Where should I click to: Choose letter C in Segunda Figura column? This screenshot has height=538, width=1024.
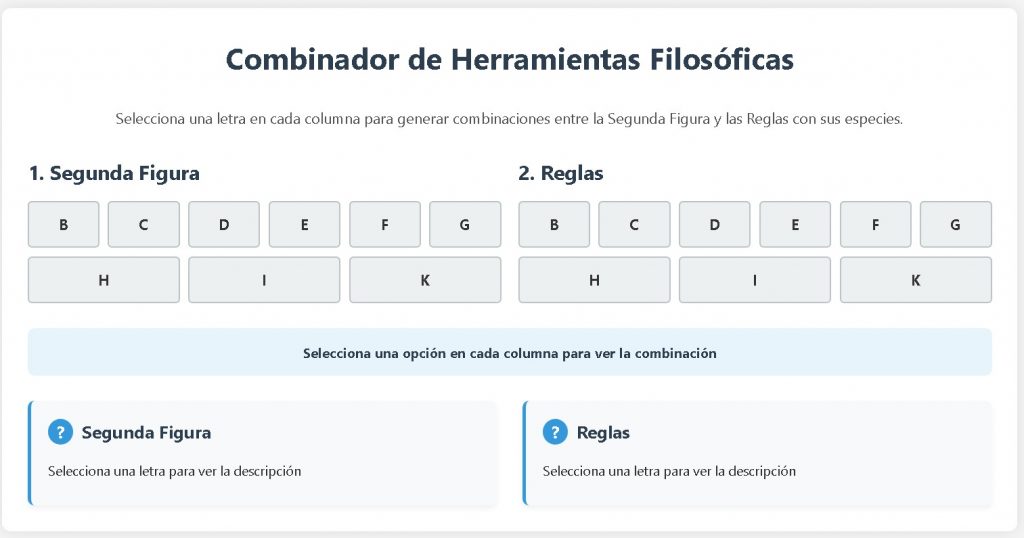(x=144, y=224)
